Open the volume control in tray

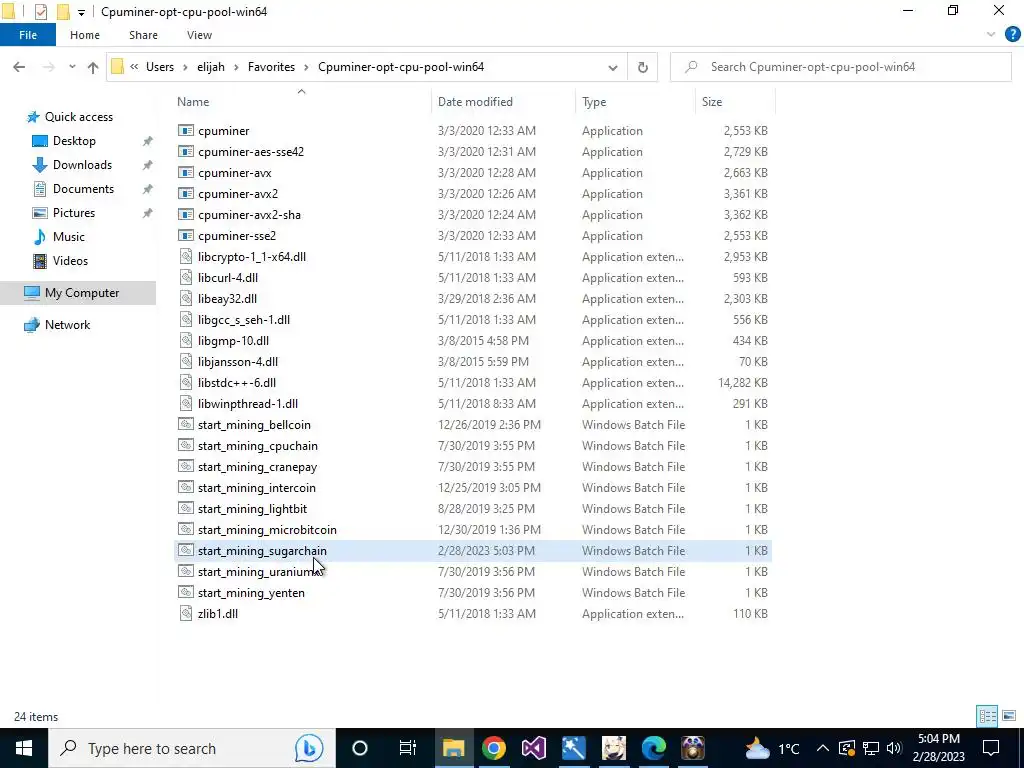click(x=894, y=748)
